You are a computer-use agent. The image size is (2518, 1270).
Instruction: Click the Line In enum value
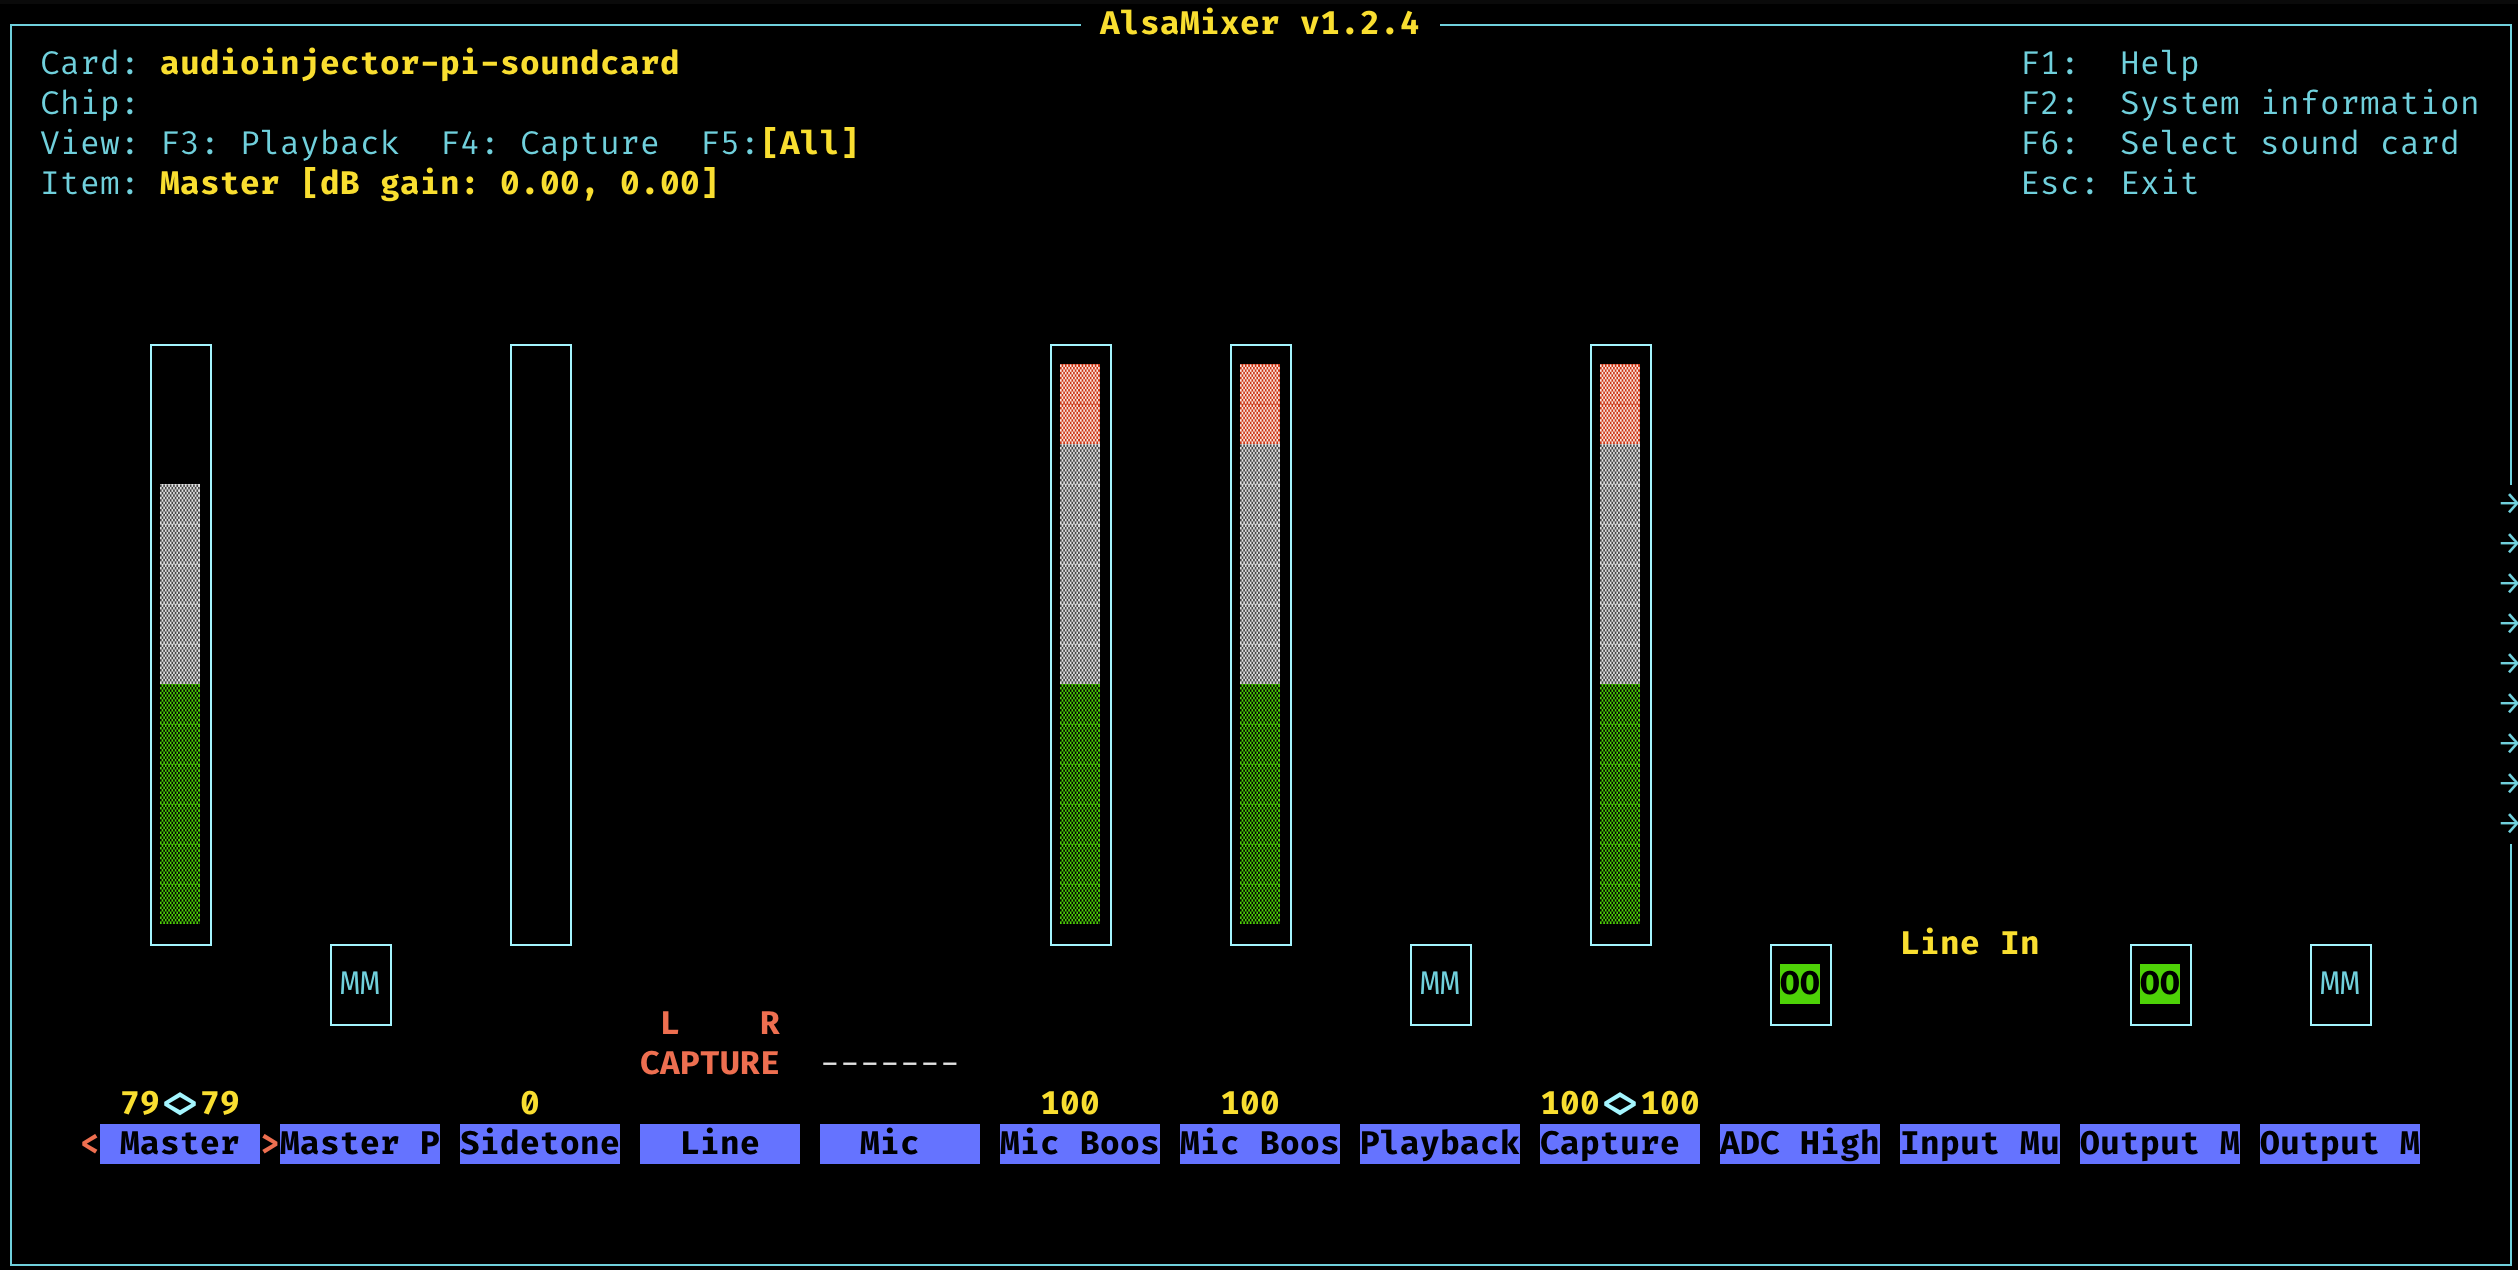coord(1970,943)
